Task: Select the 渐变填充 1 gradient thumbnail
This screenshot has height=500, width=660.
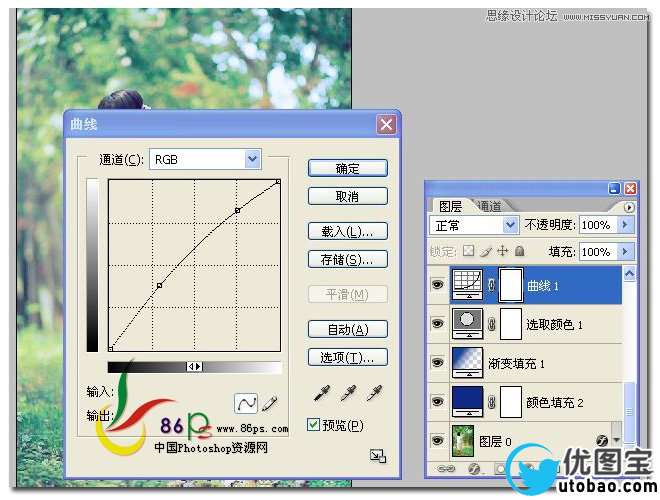Action: 468,362
